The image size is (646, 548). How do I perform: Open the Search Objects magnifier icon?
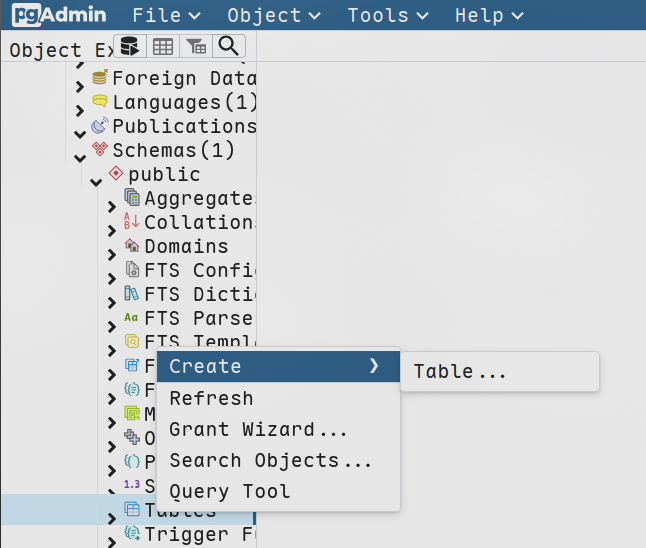pos(229,46)
